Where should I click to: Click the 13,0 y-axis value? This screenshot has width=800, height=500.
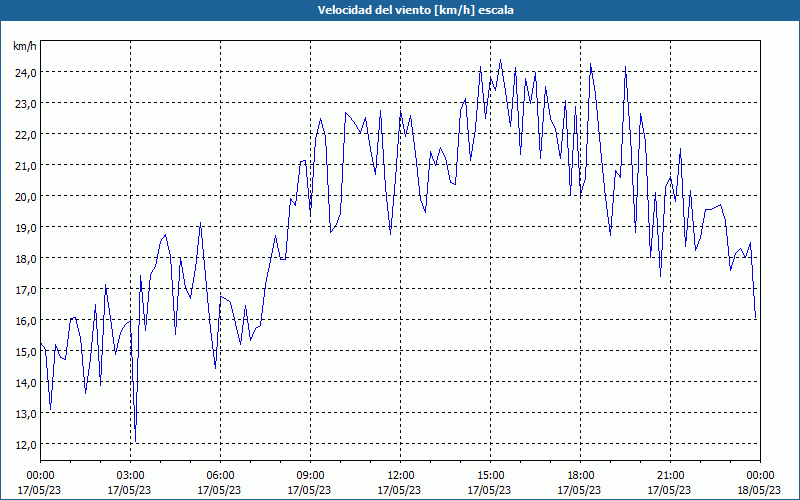tap(26, 414)
